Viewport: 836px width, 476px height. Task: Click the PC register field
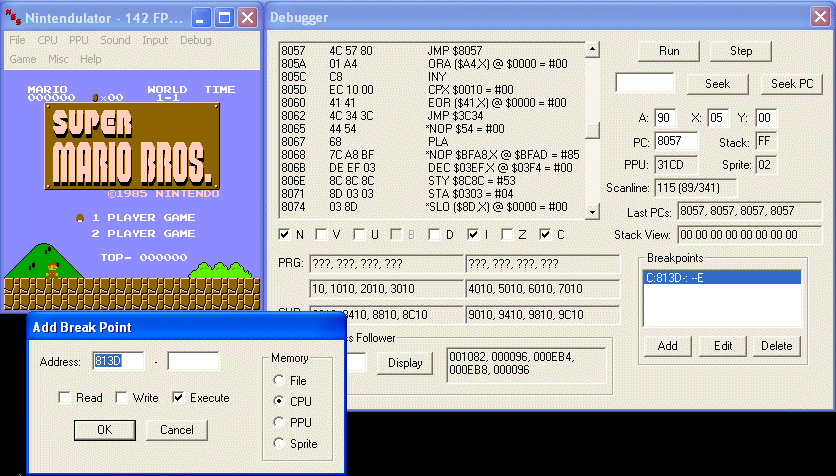(676, 141)
